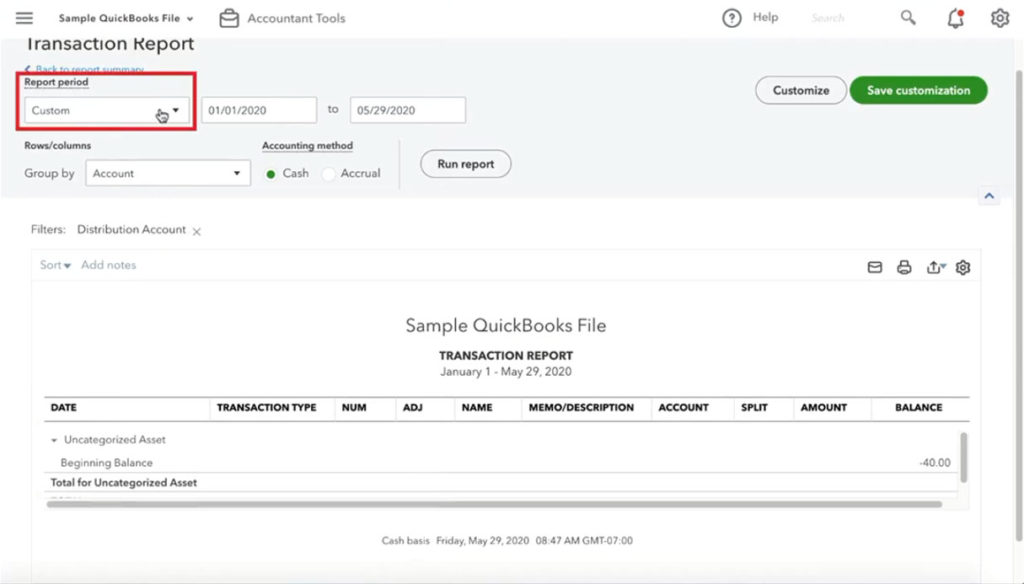Collapse the Uncategorized Asset section
This screenshot has width=1024, height=584.
point(53,439)
